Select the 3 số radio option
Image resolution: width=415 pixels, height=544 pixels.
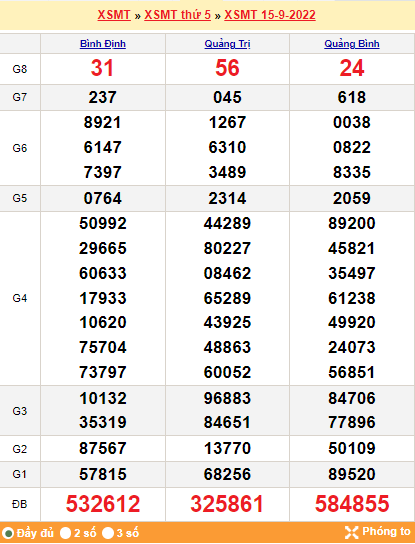108,533
